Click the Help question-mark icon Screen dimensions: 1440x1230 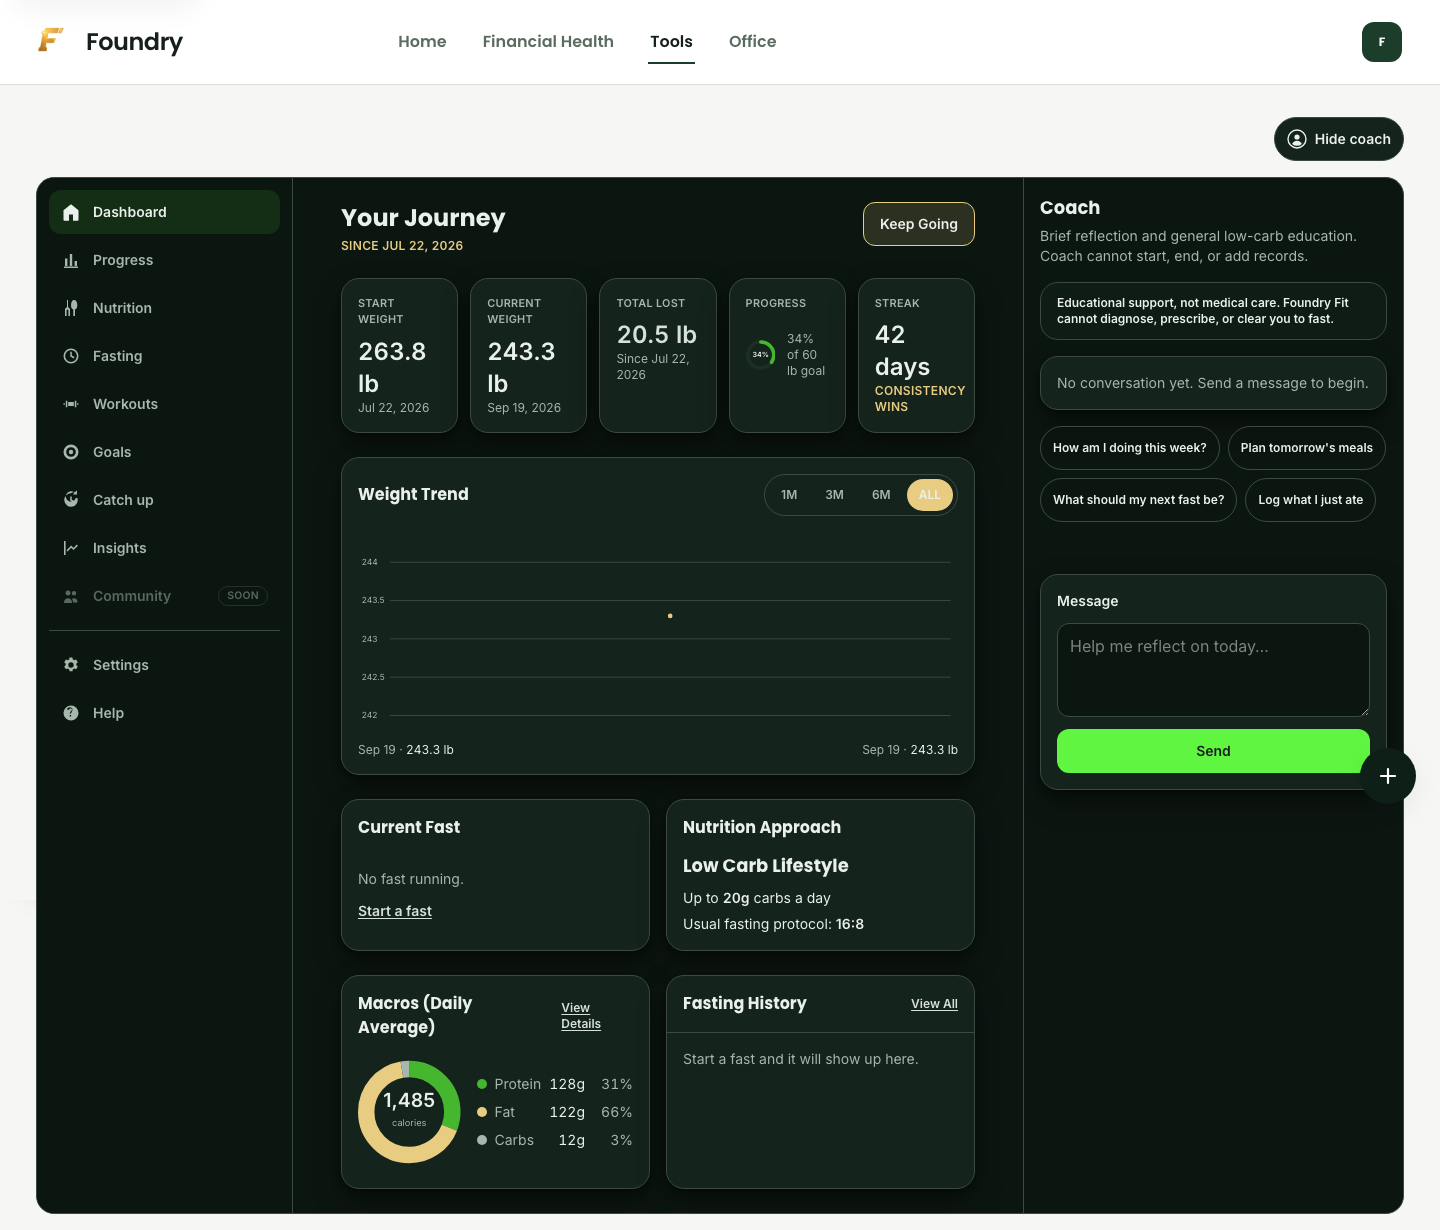coord(71,713)
